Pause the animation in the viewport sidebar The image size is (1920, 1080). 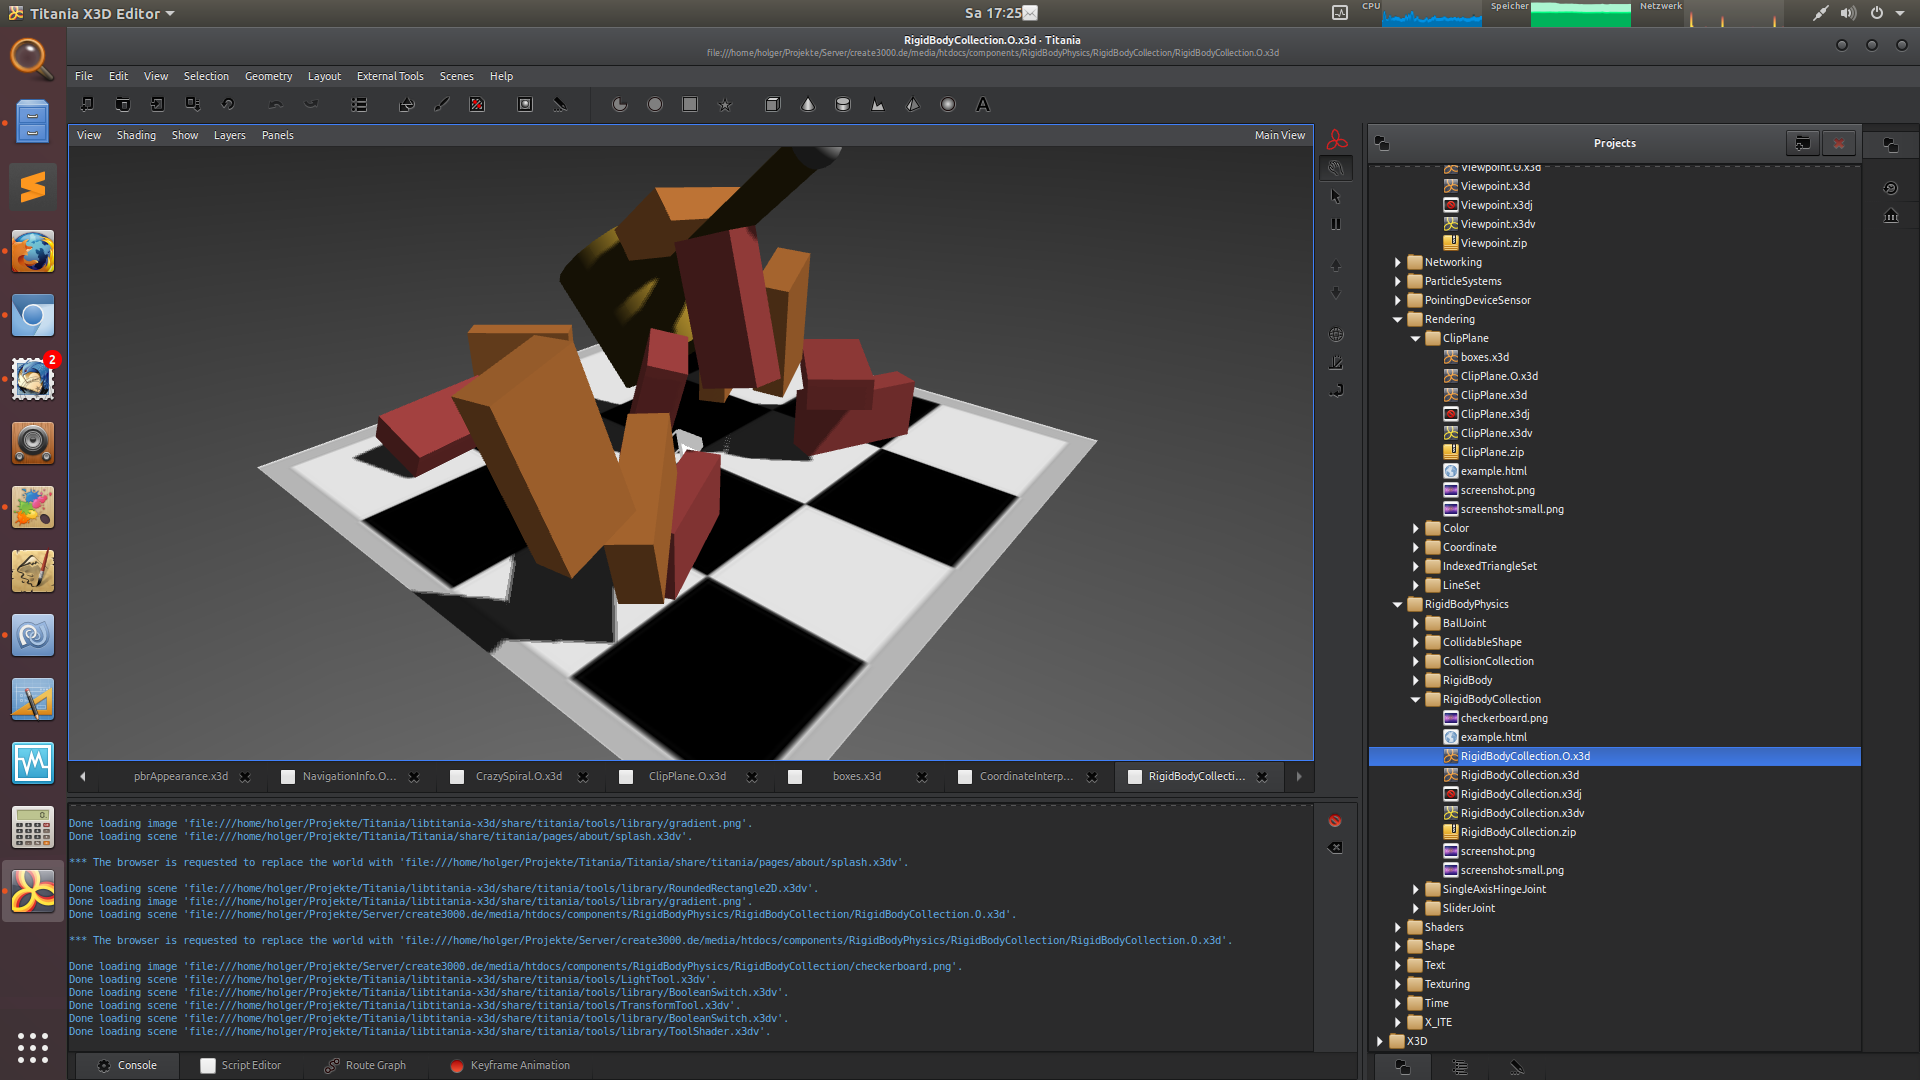[1336, 224]
